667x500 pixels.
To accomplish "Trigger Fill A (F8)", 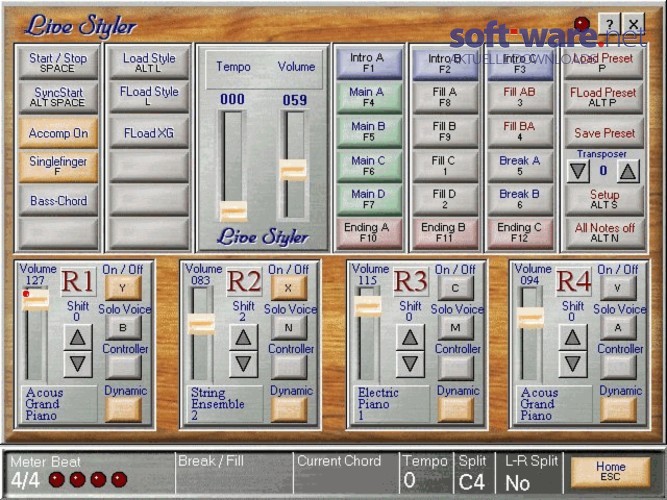I will (445, 97).
